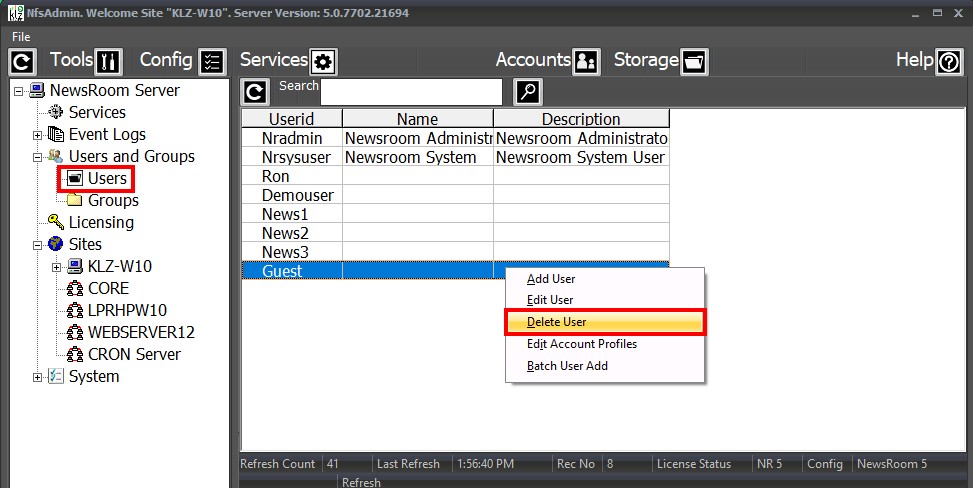Choose Edit User from context menu
973x488 pixels.
point(605,300)
